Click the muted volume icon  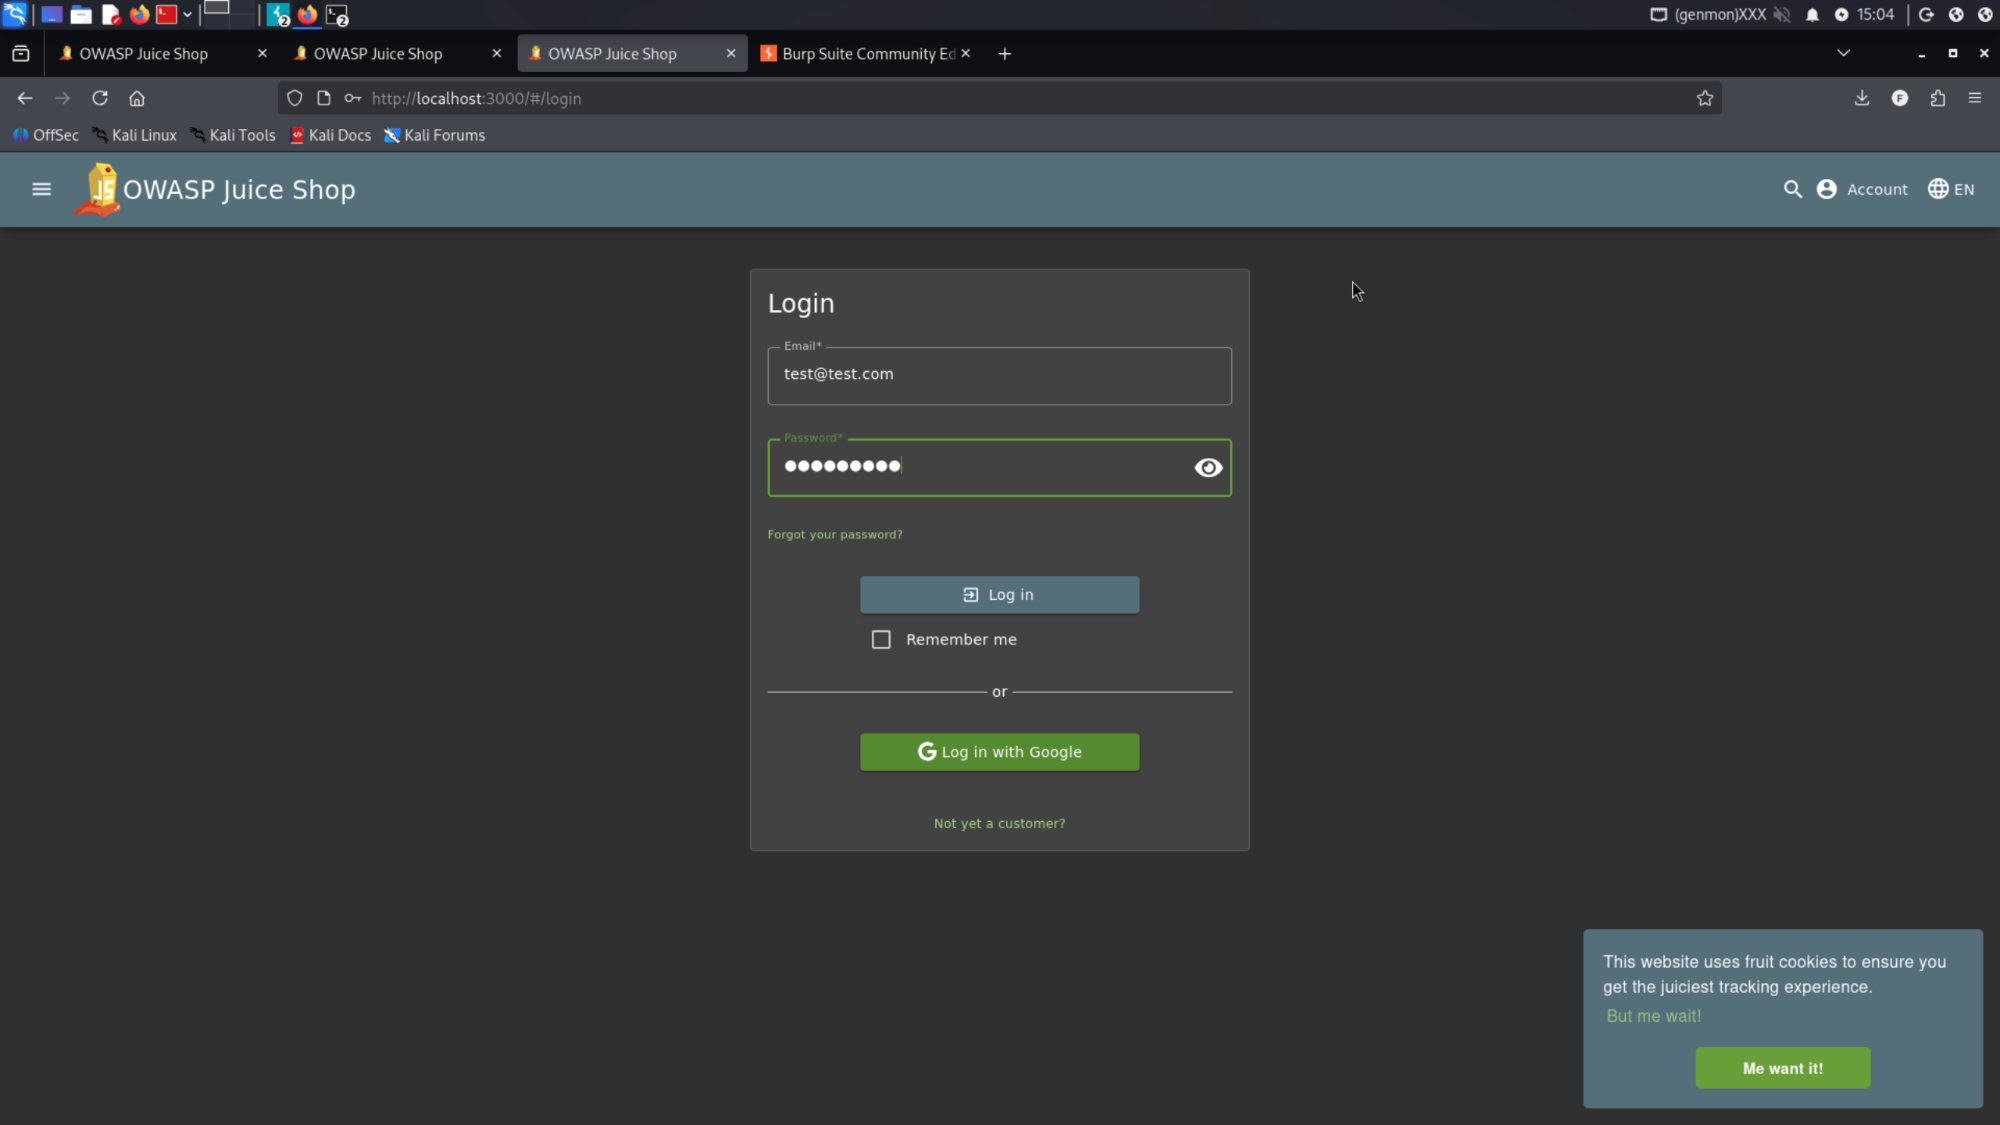[1782, 14]
